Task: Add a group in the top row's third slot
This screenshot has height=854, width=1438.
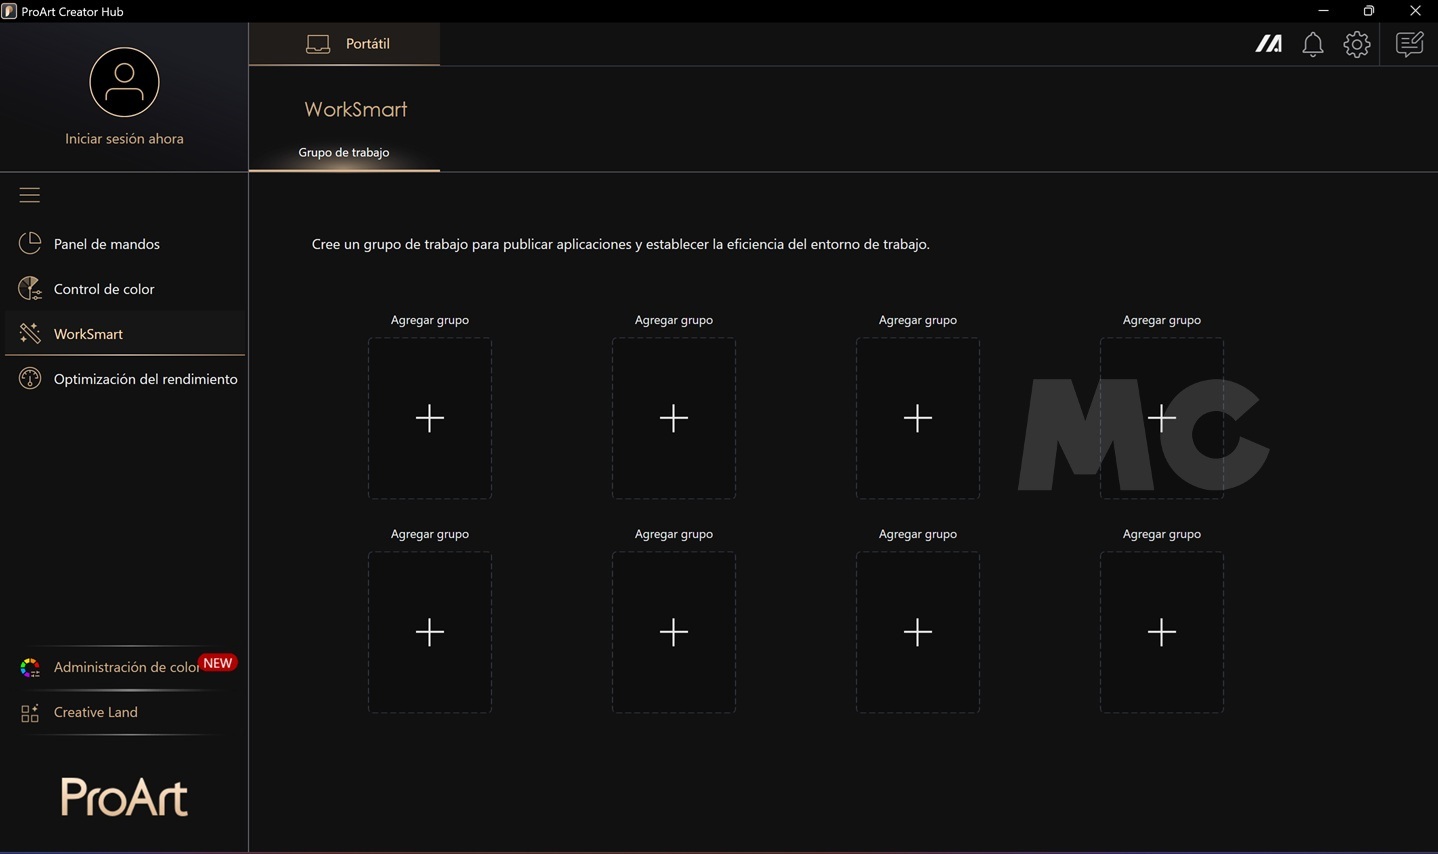Action: click(918, 418)
